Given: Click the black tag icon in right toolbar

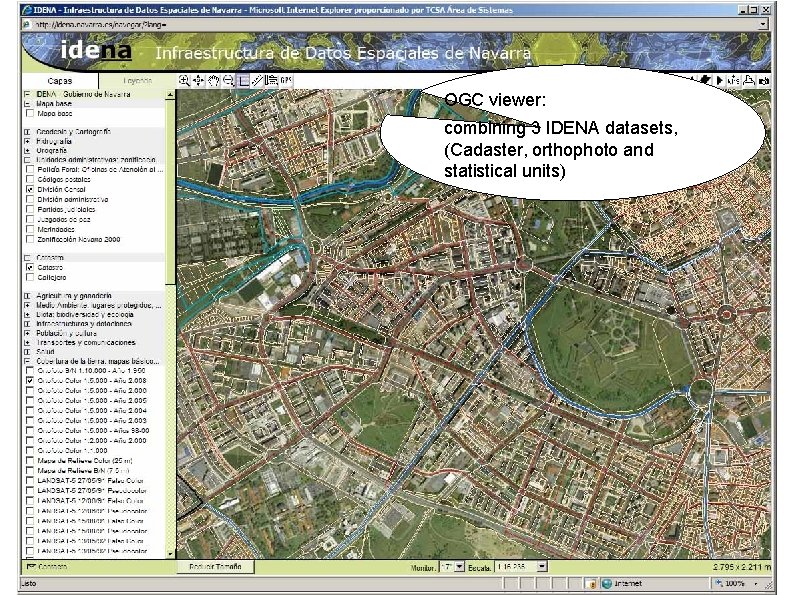Looking at the screenshot, I should pos(706,80).
